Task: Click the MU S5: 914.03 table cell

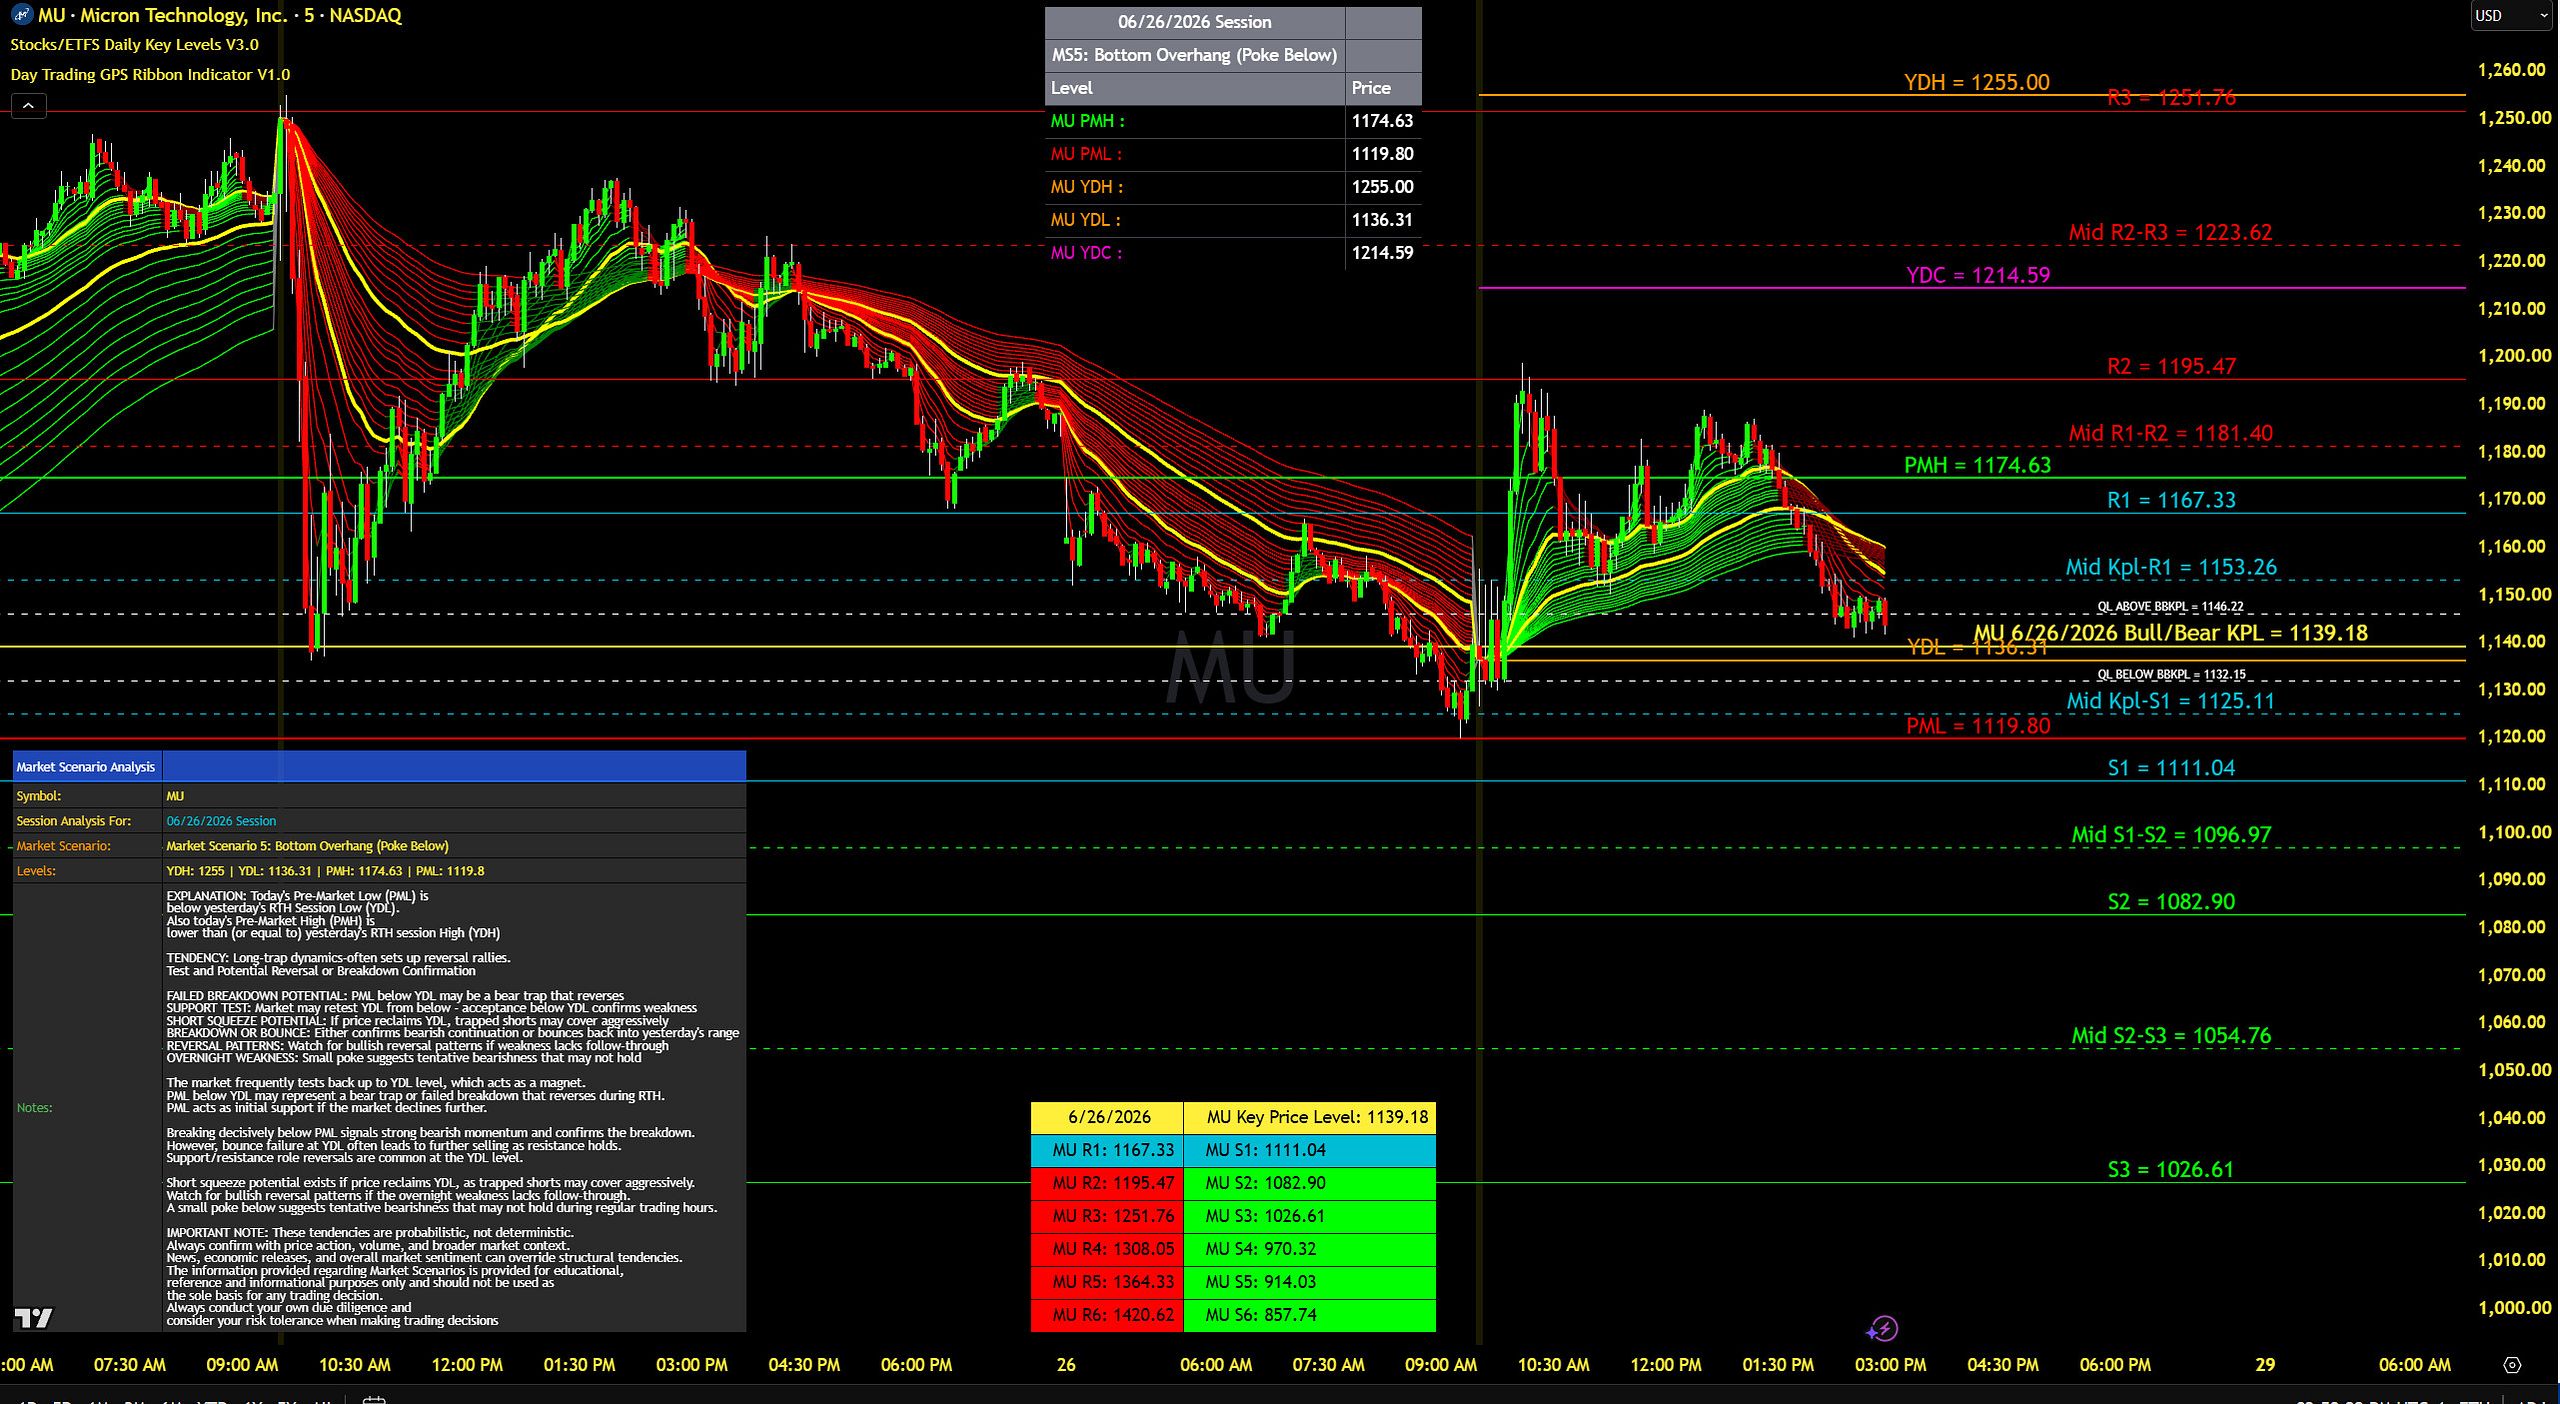Action: (1309, 1282)
